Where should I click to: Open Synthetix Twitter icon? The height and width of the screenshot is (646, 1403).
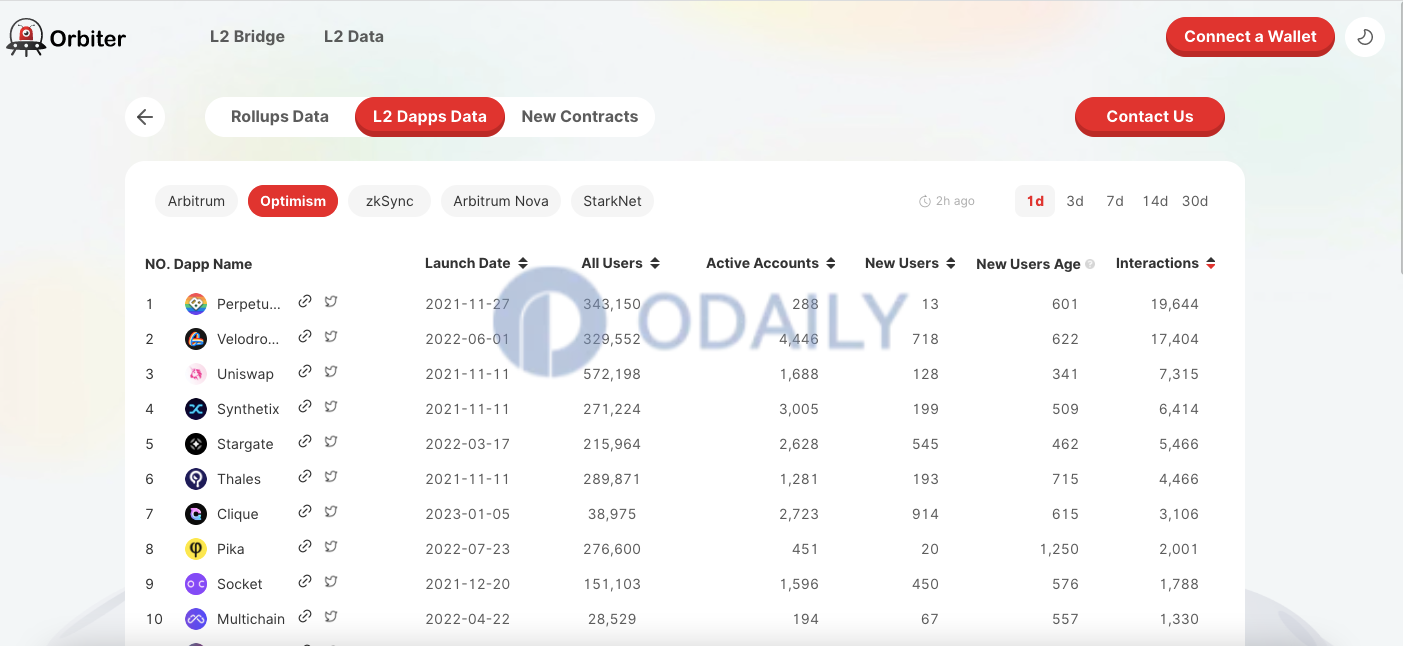[331, 406]
